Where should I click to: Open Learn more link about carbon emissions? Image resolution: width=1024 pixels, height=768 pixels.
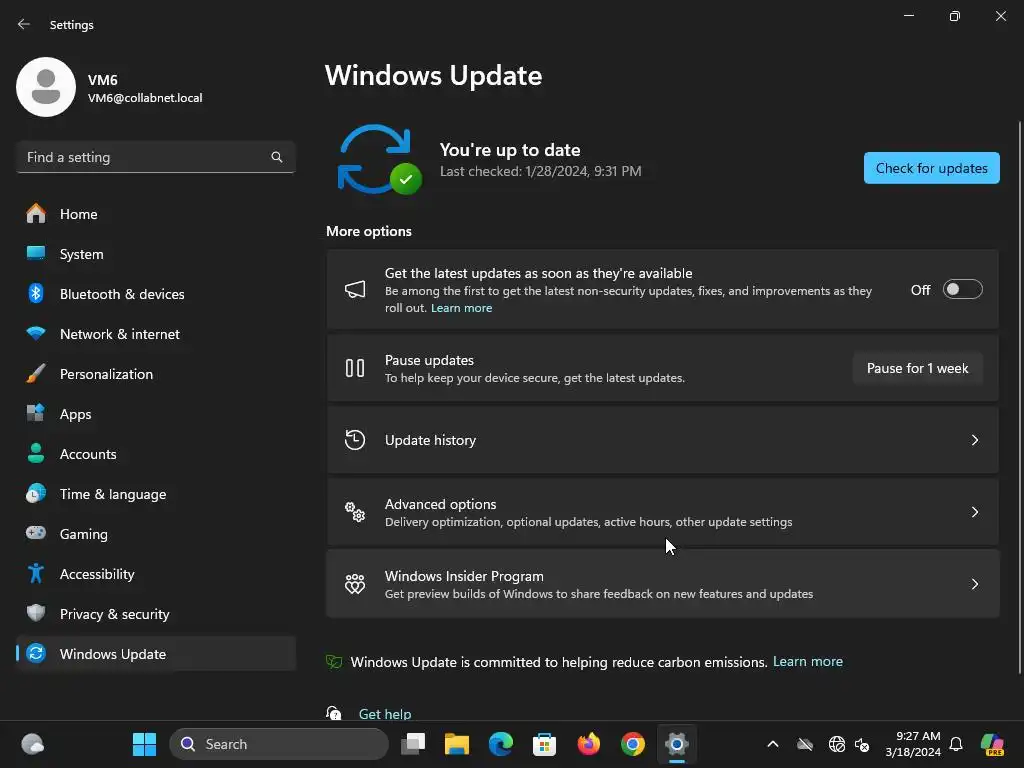[x=808, y=662]
